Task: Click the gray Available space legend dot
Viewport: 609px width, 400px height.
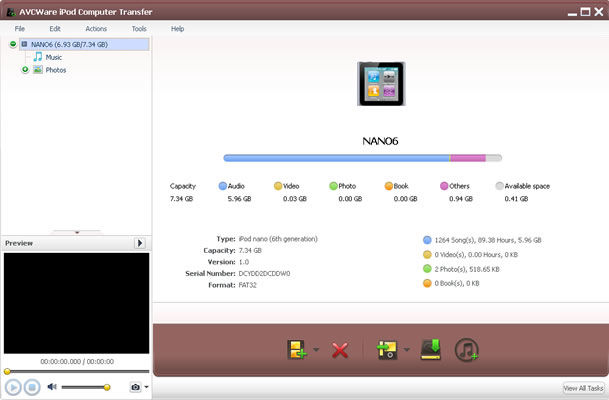Action: (499, 186)
